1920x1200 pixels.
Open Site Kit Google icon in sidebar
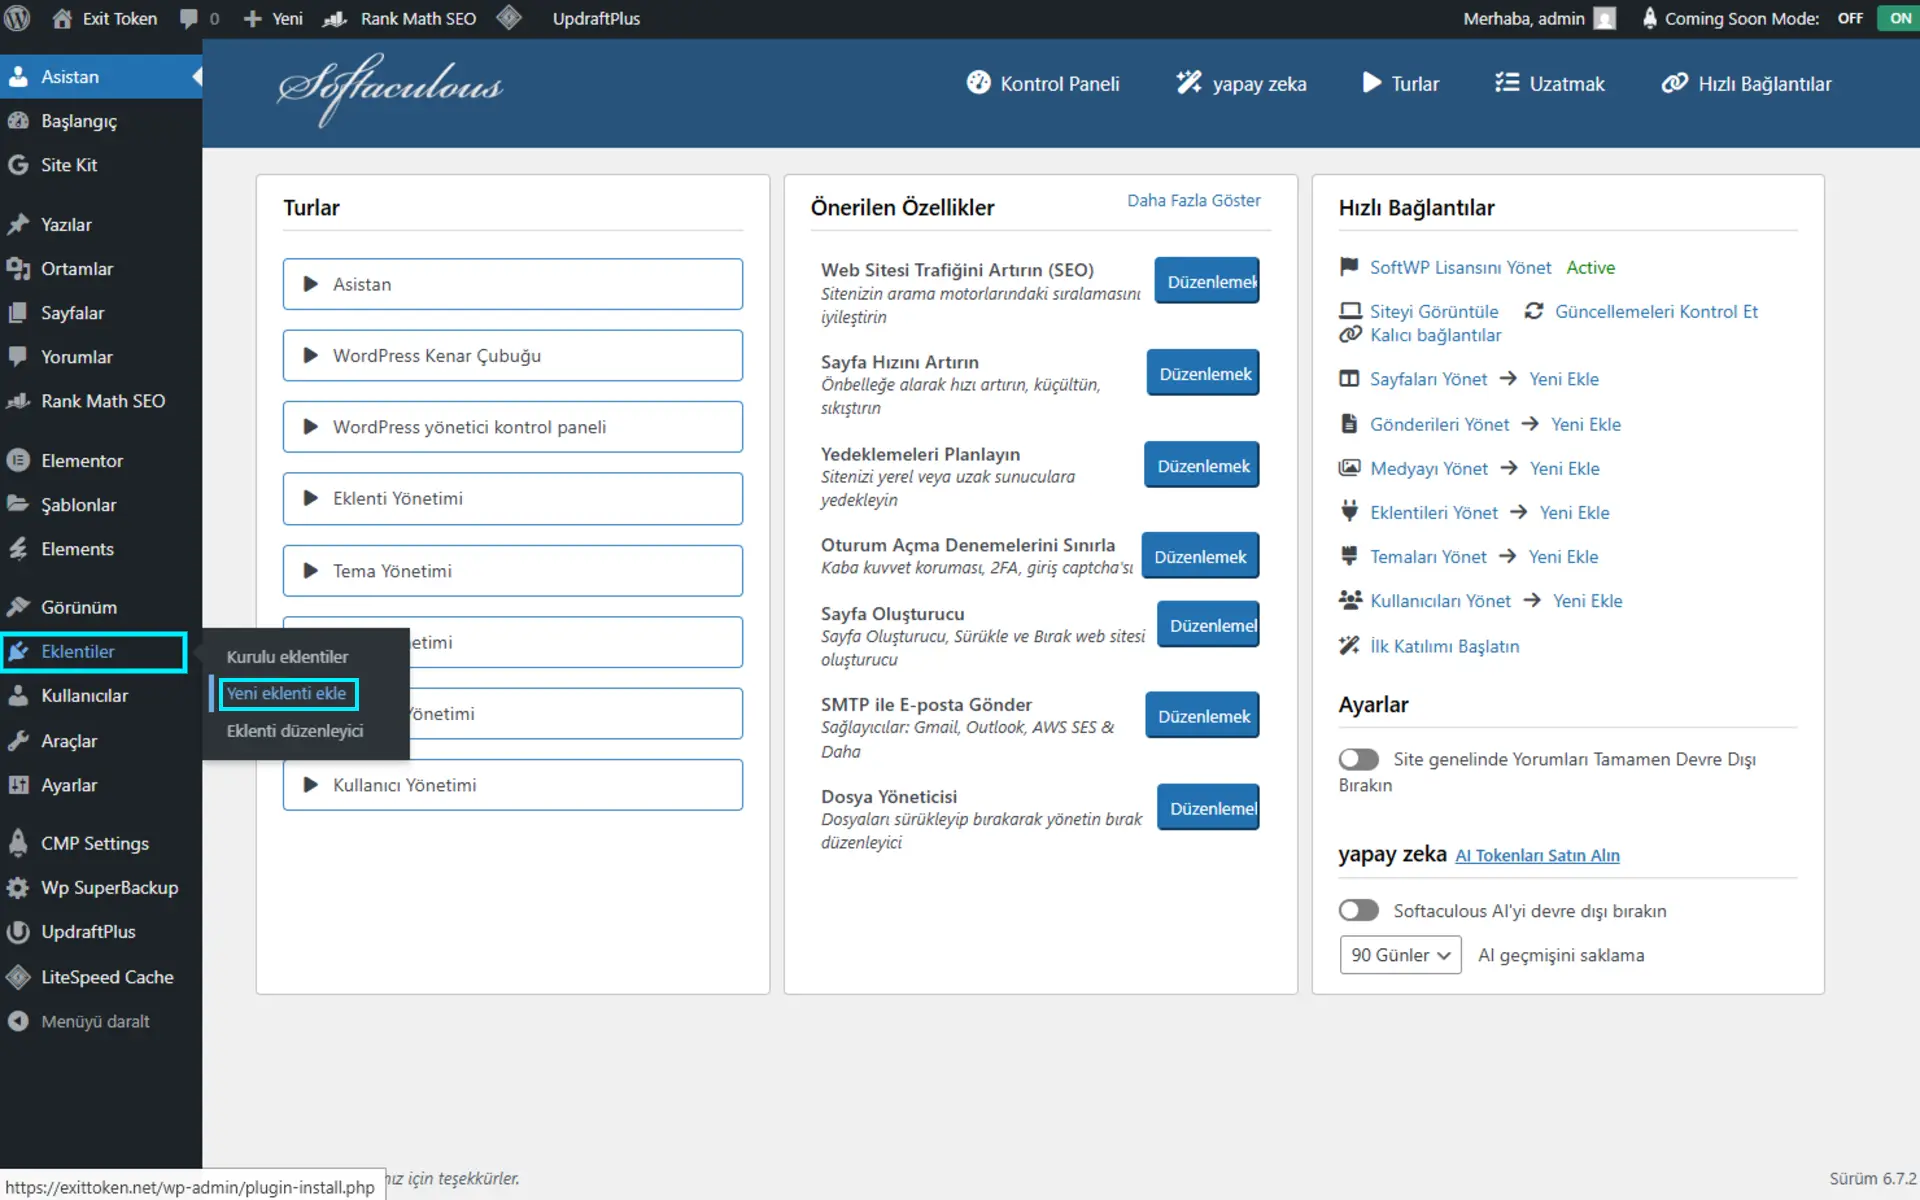18,165
